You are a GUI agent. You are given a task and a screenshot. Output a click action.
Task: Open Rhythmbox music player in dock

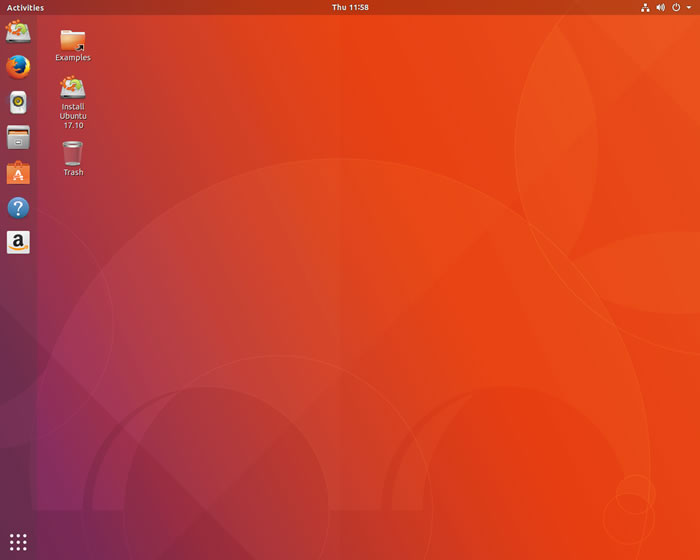click(18, 102)
